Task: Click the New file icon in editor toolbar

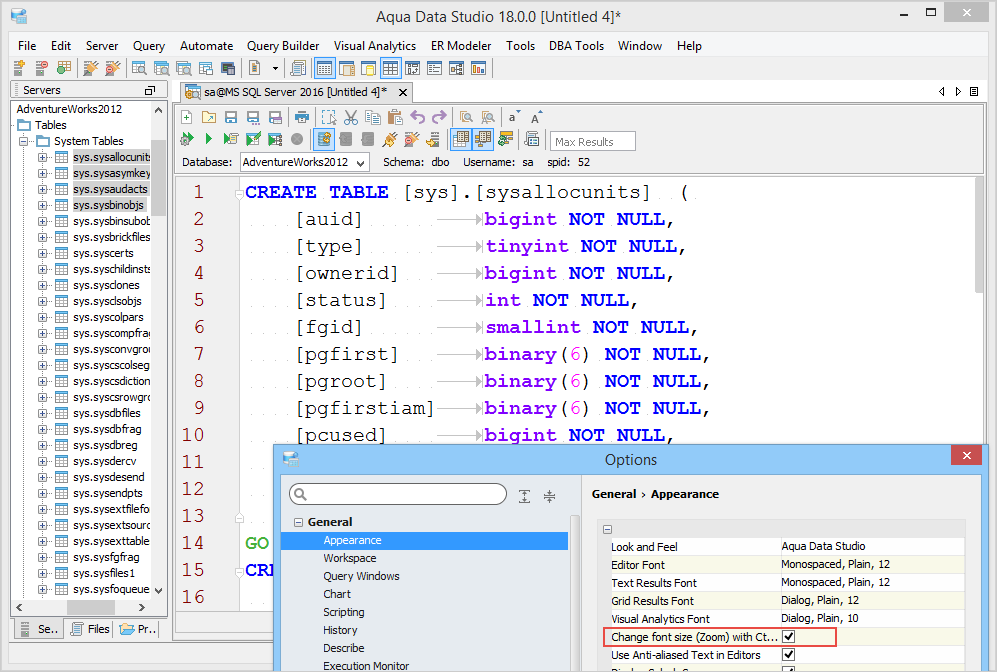Action: (187, 117)
